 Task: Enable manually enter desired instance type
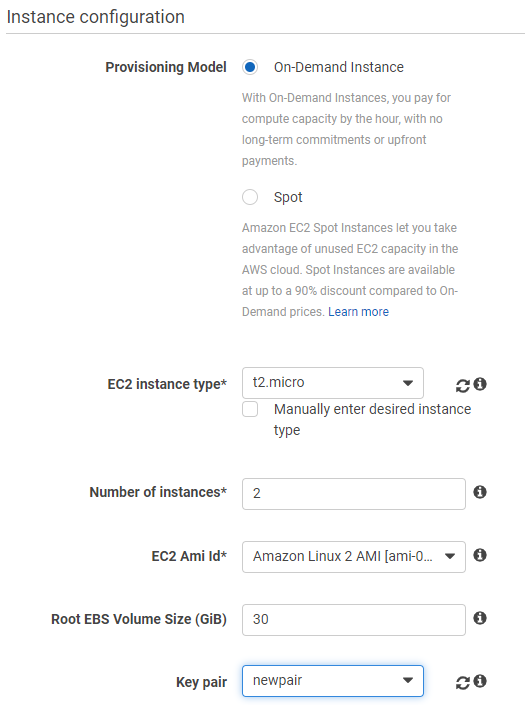click(250, 409)
